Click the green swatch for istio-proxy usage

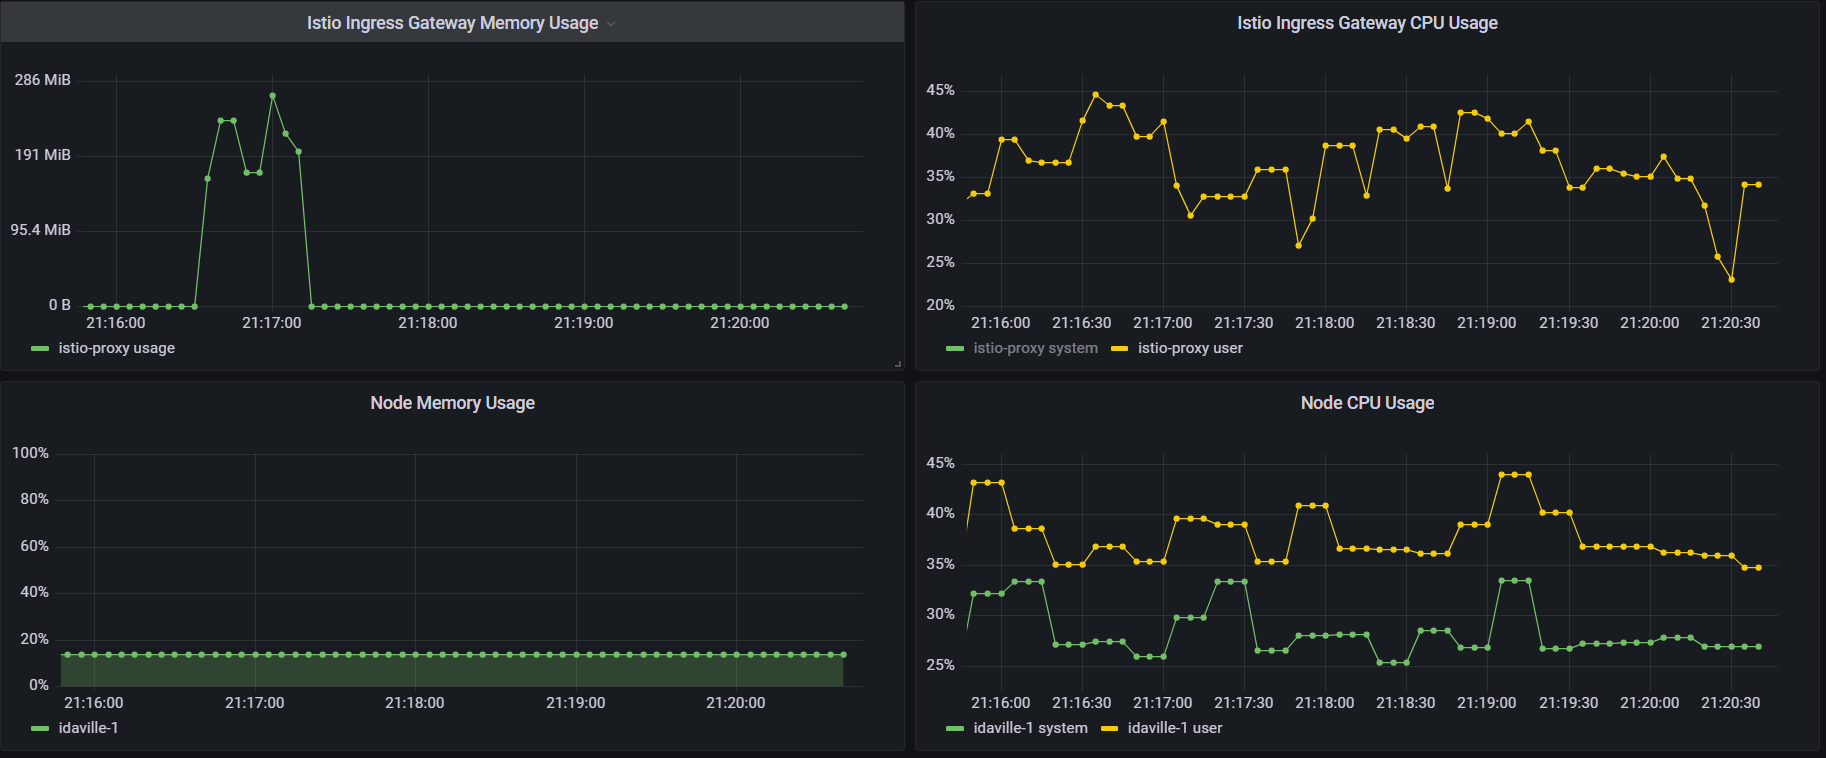pos(40,349)
